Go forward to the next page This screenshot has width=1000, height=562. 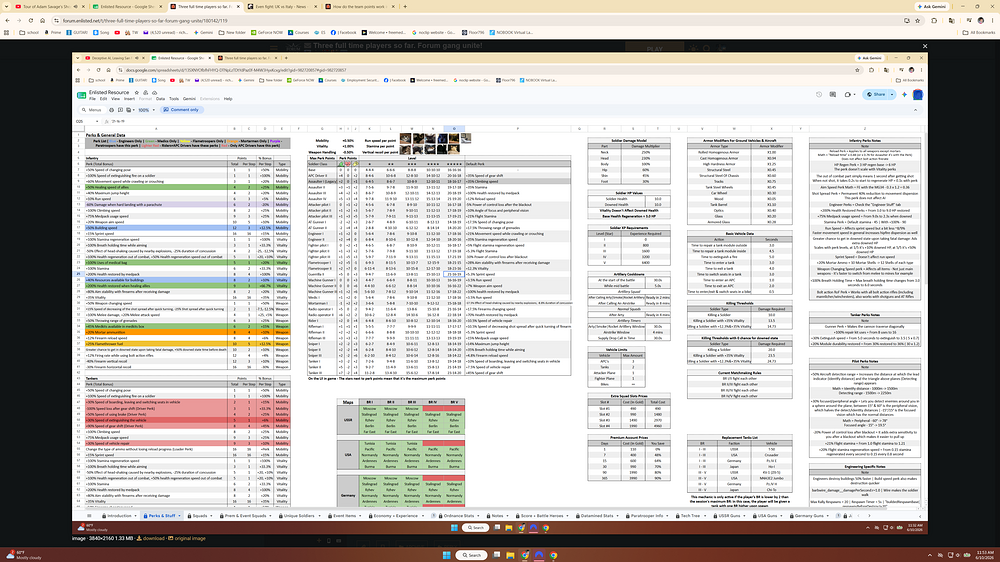(x=19, y=20)
